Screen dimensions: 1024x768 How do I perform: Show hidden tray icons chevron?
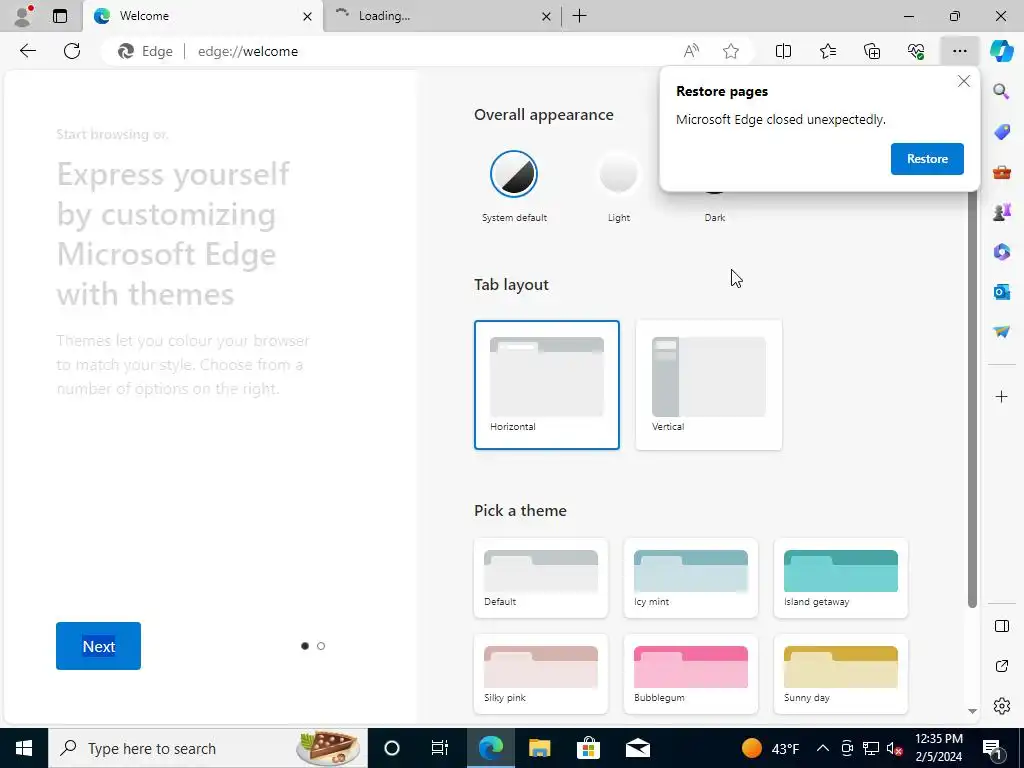point(823,748)
